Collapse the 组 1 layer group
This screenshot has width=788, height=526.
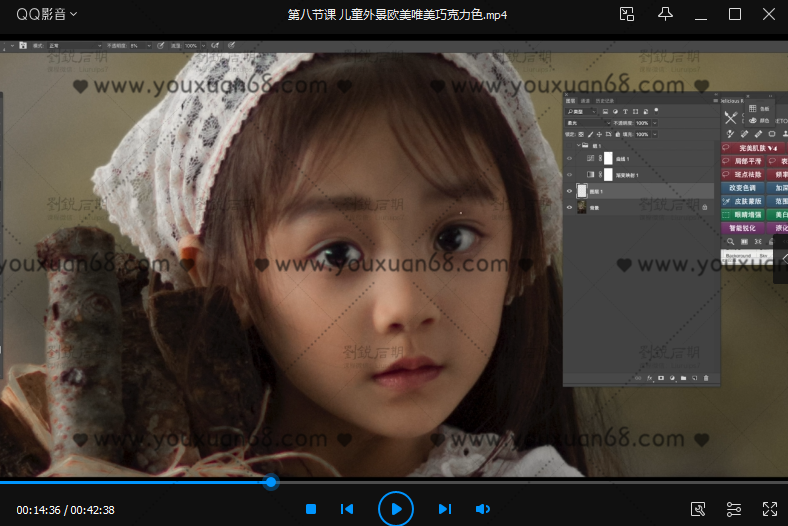pos(578,144)
